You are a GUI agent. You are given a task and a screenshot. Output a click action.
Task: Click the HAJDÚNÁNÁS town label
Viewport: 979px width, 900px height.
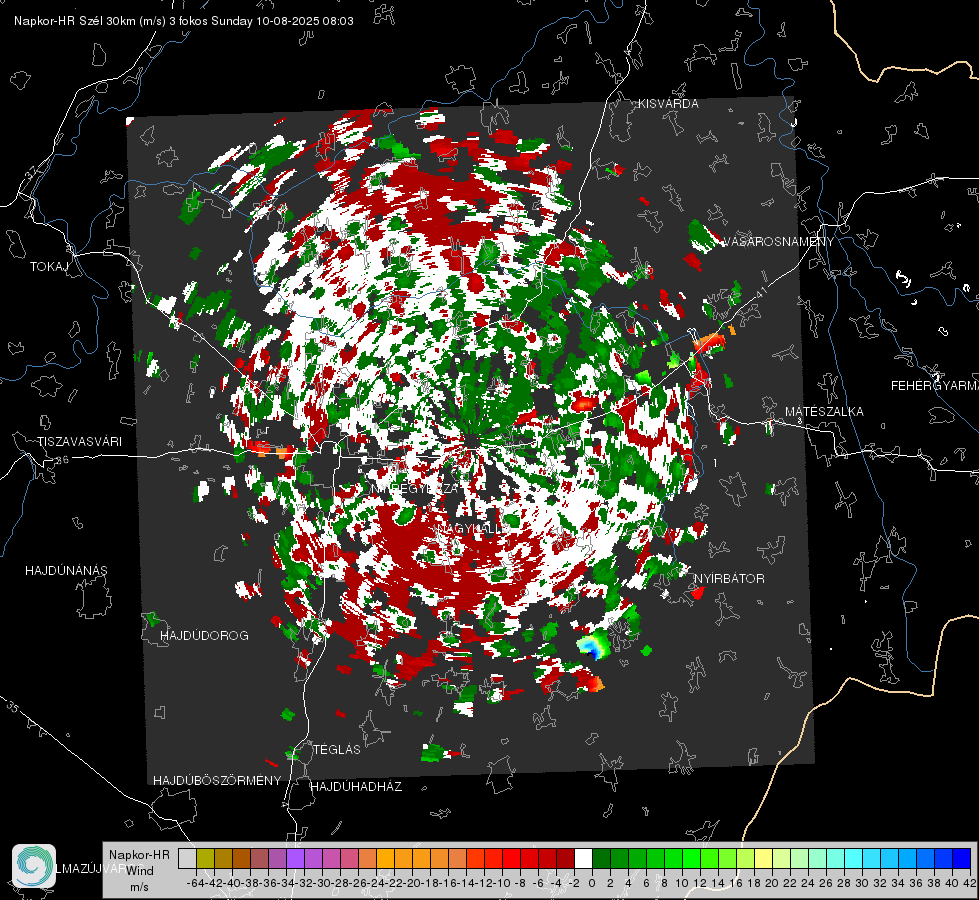66,571
